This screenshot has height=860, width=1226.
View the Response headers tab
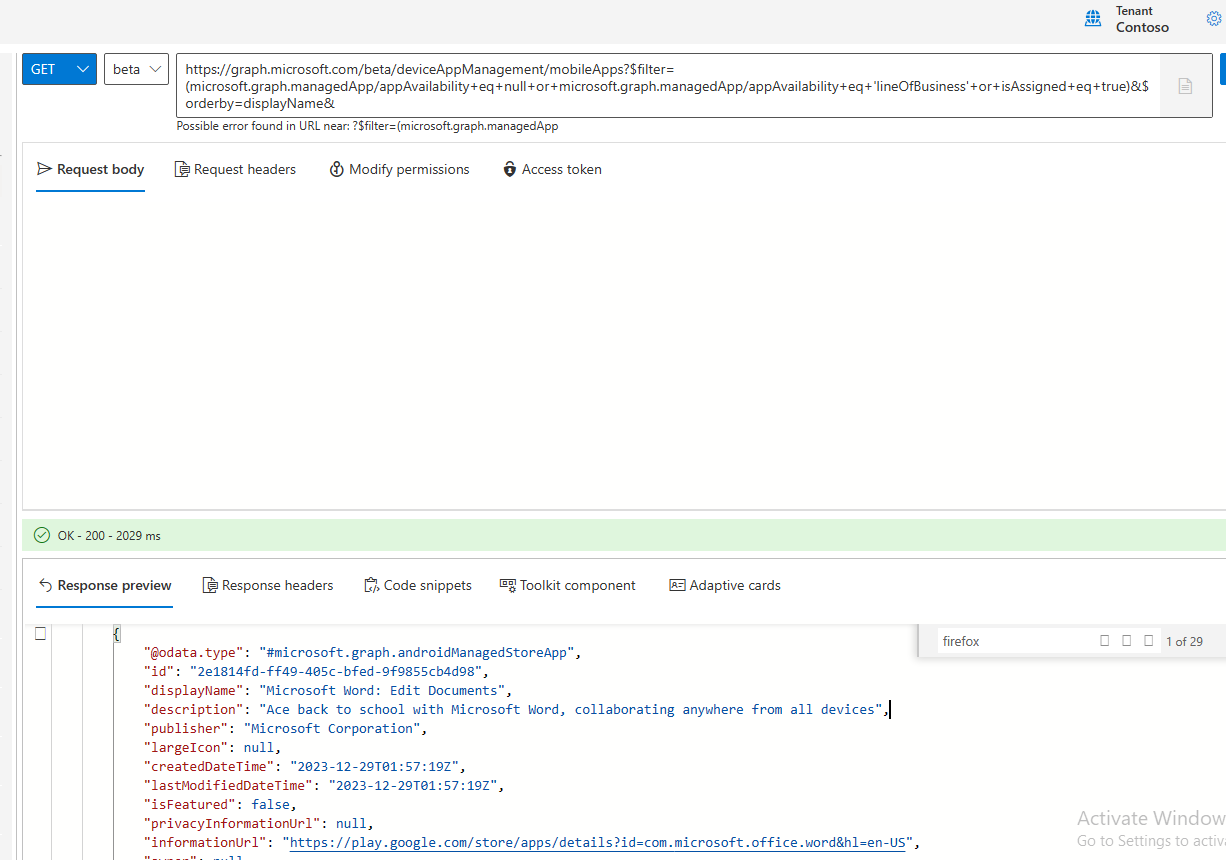268,585
